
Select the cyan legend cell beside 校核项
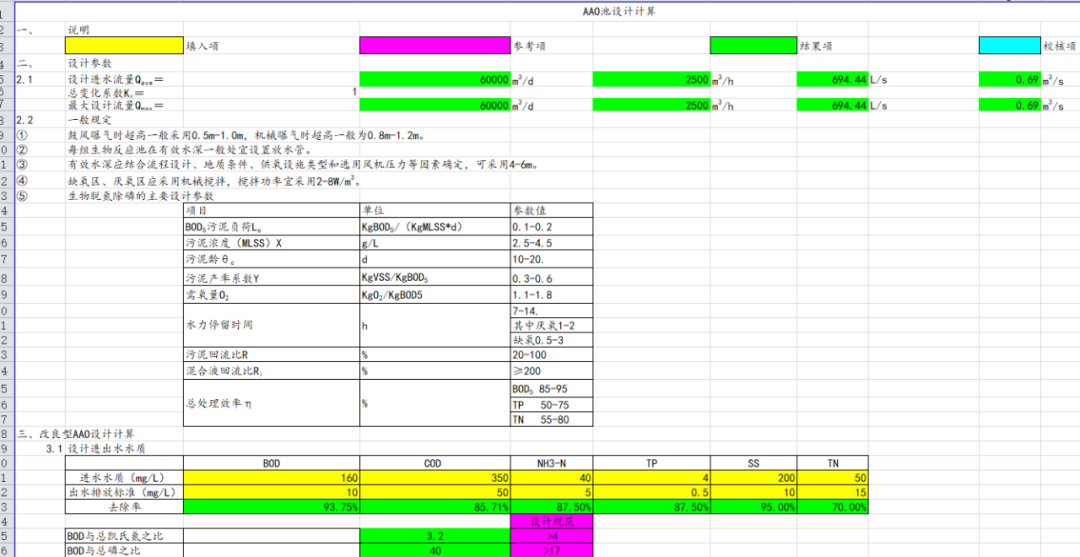pos(1009,45)
